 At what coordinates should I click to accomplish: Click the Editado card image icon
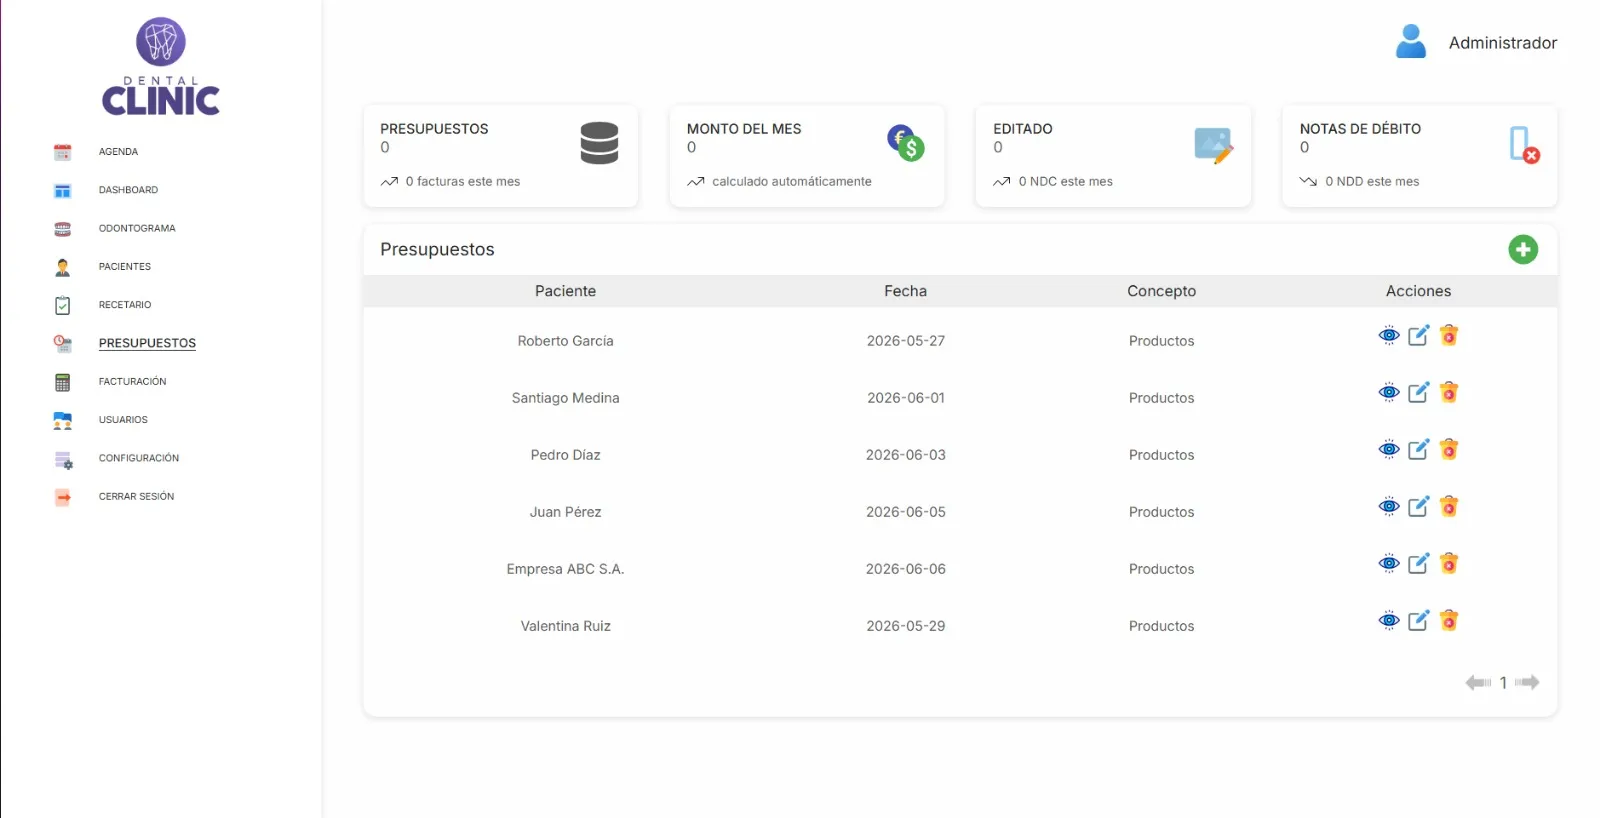[1213, 145]
